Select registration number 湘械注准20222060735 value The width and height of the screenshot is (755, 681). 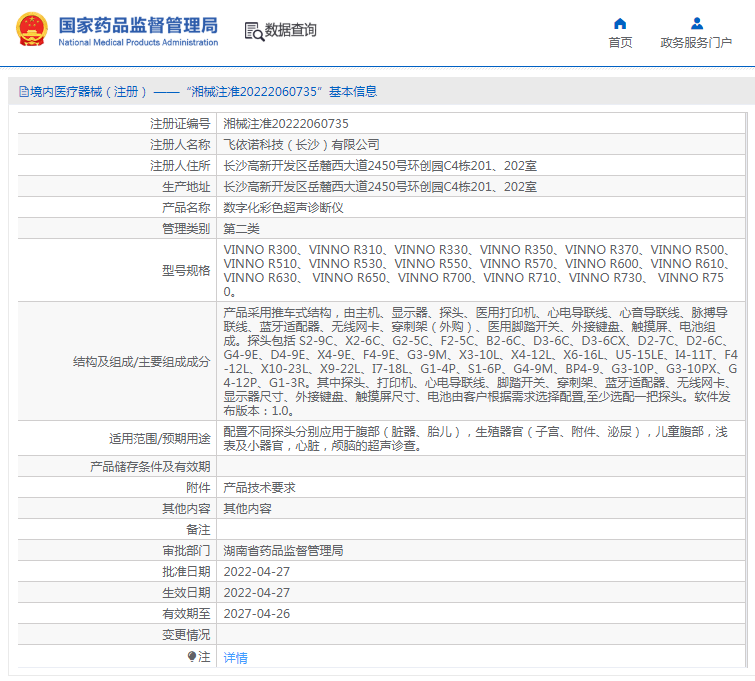pos(286,124)
